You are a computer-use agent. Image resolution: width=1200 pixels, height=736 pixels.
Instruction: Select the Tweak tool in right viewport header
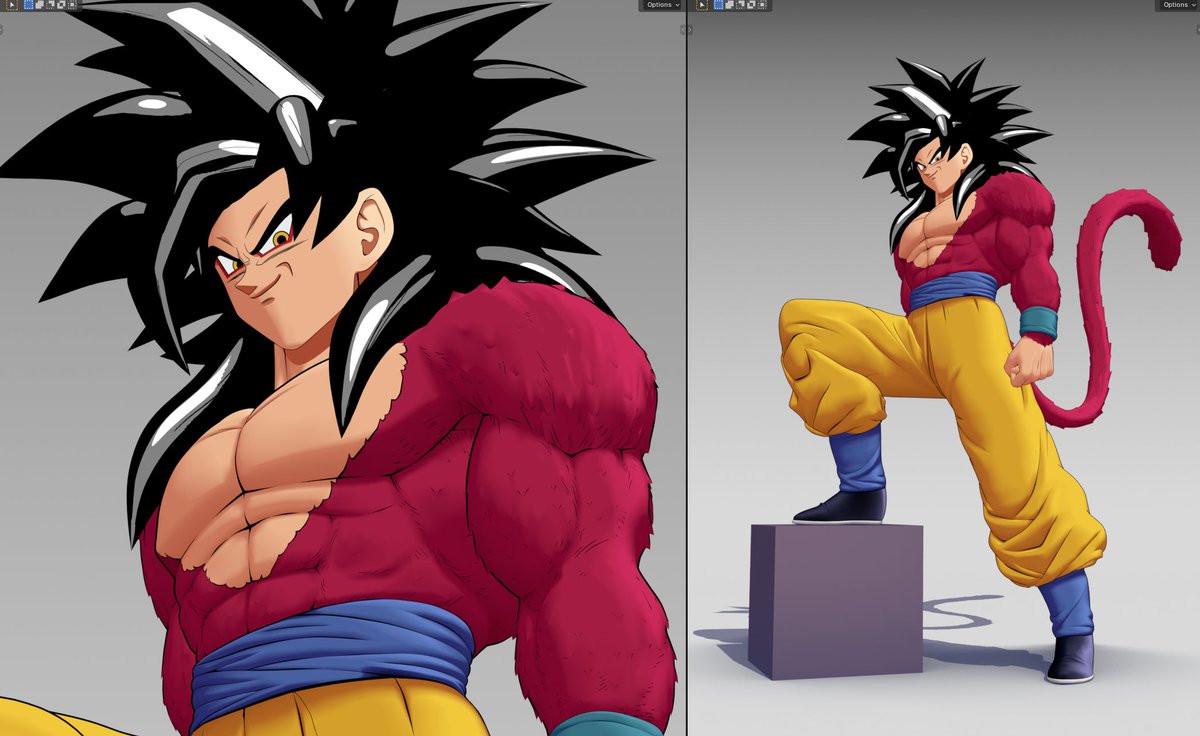[702, 5]
